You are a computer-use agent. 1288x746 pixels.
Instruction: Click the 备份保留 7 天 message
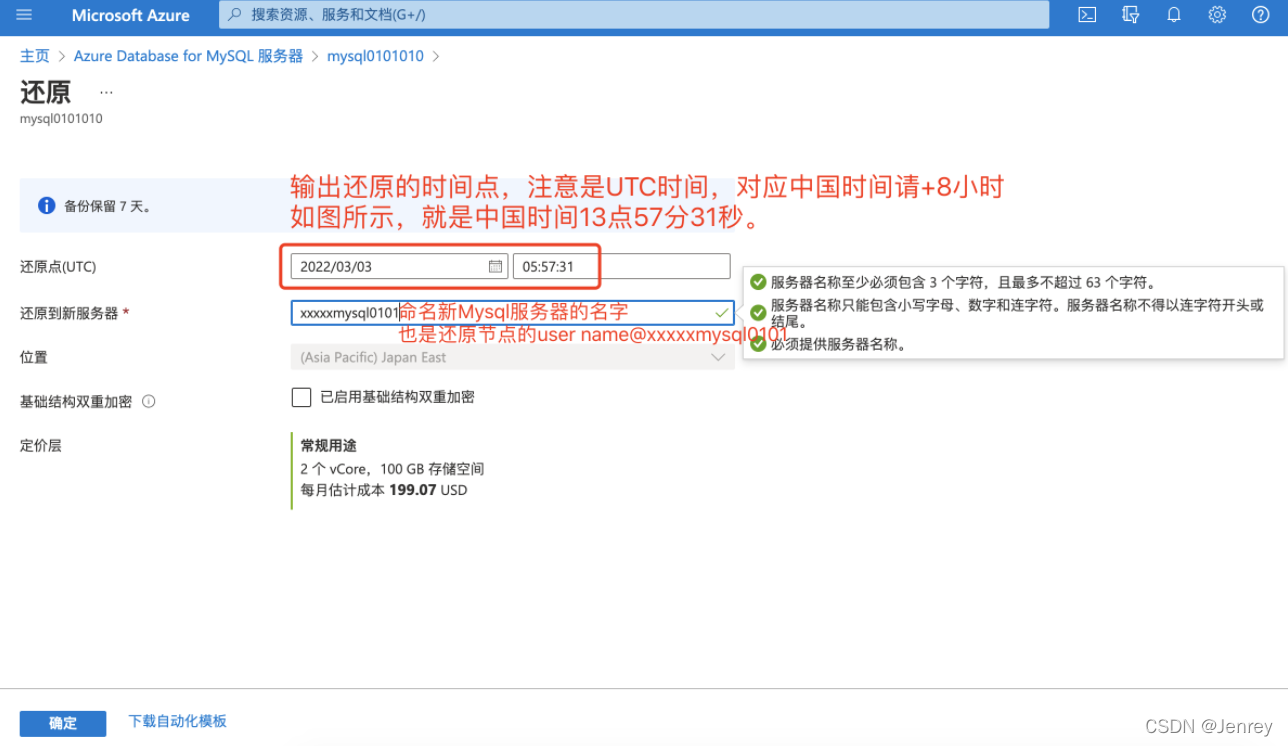[107, 206]
